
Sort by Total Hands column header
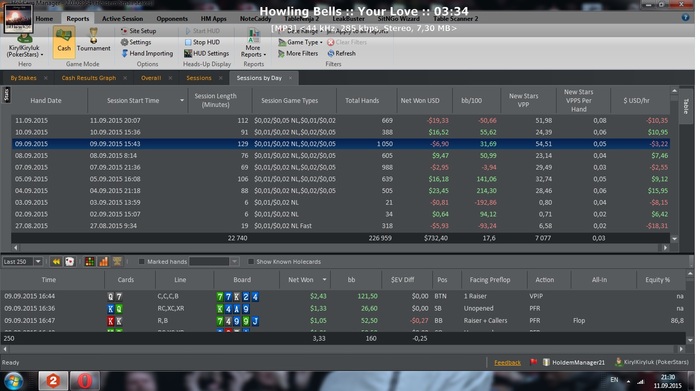(x=362, y=100)
